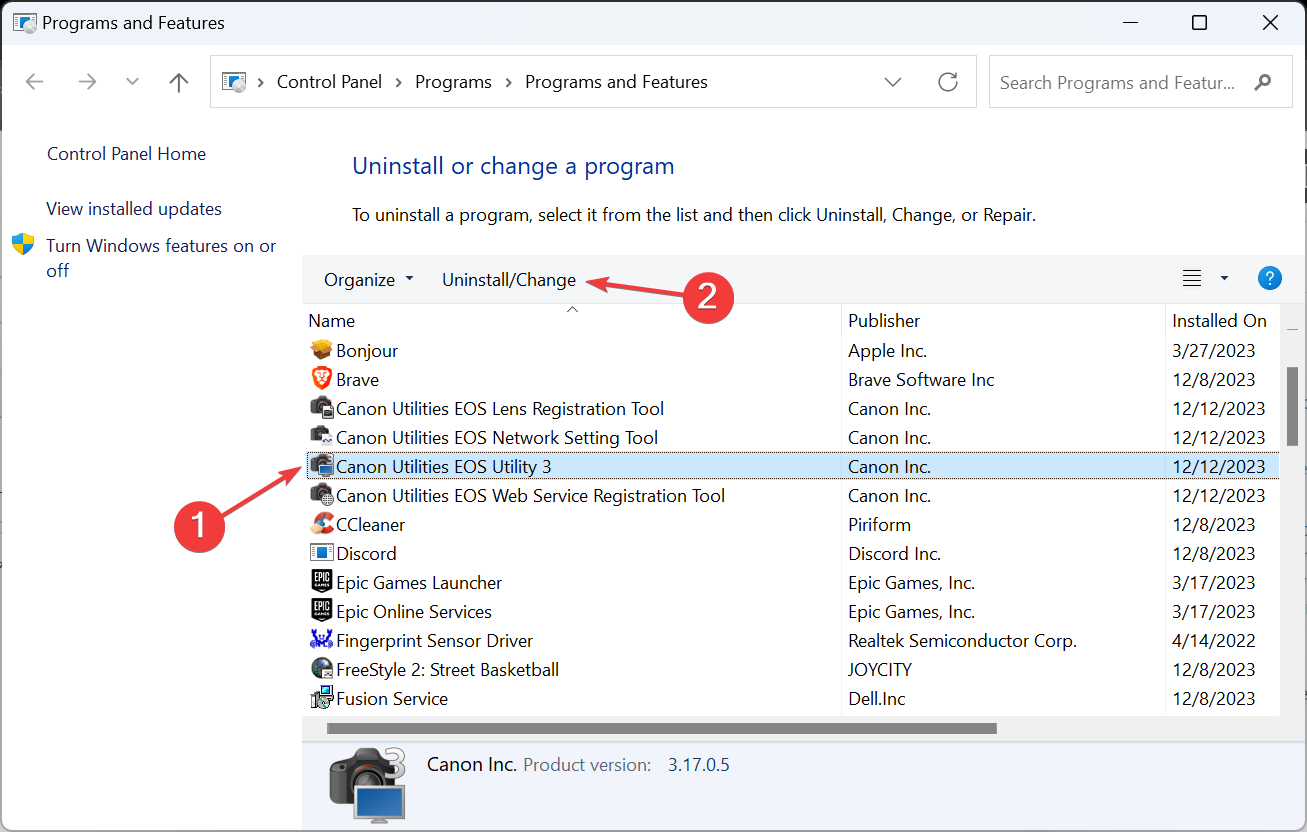
Task: Expand the chevron after Control Panel breadcrumb
Action: pos(398,82)
